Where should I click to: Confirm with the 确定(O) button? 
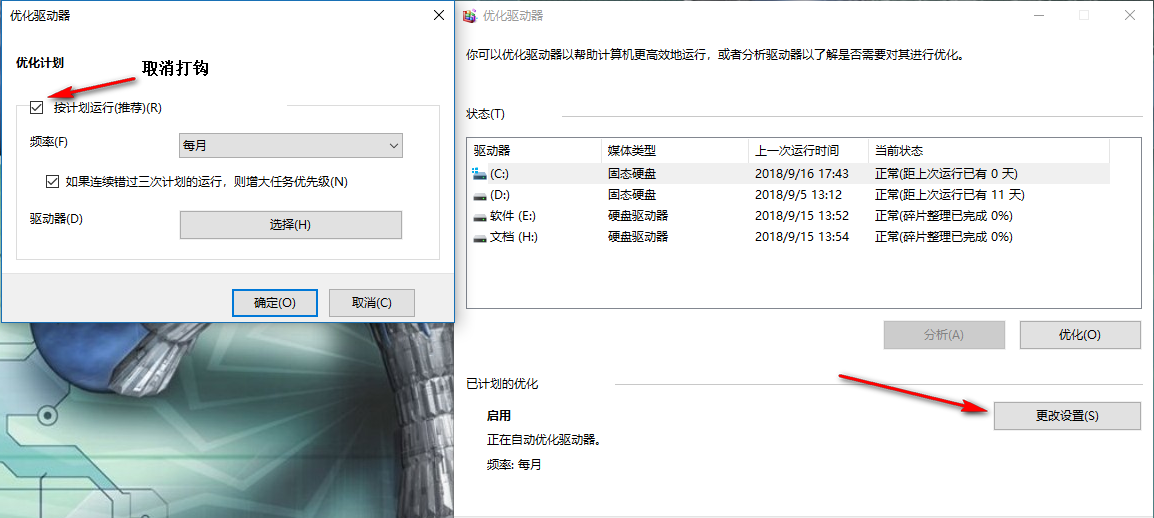pos(275,302)
